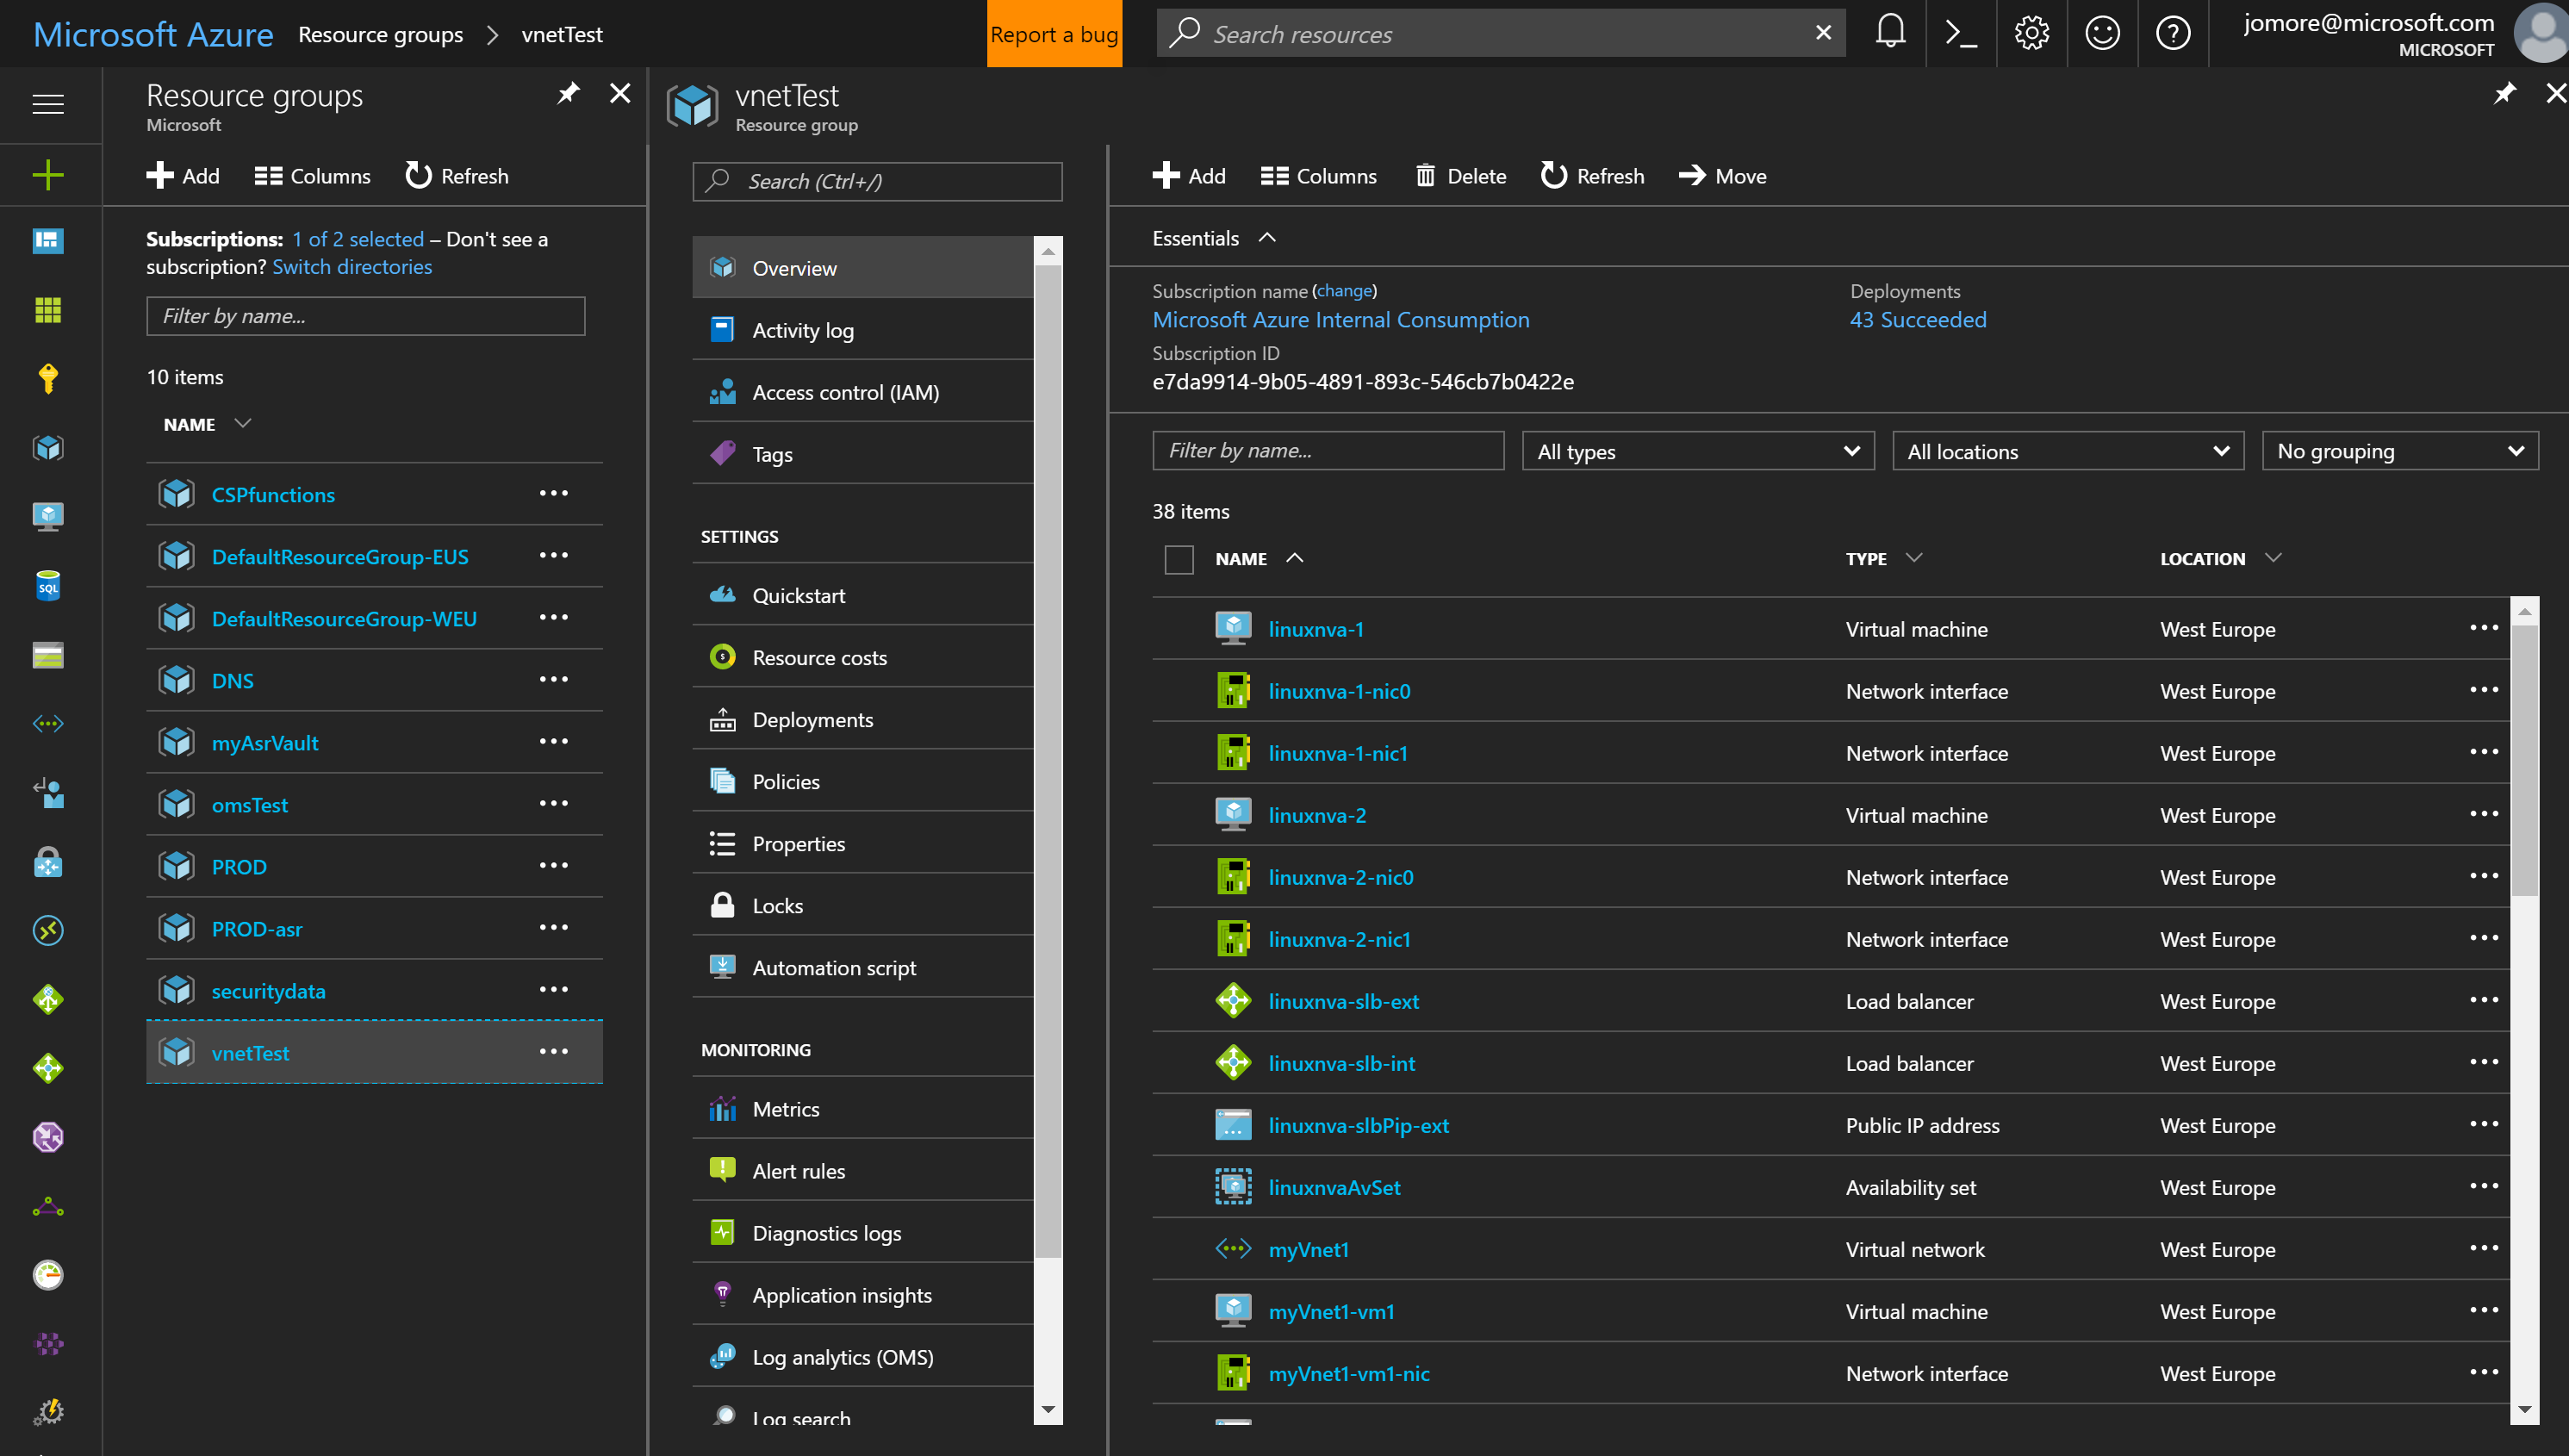2569x1456 pixels.
Task: Open the notifications bell
Action: pos(1889,33)
